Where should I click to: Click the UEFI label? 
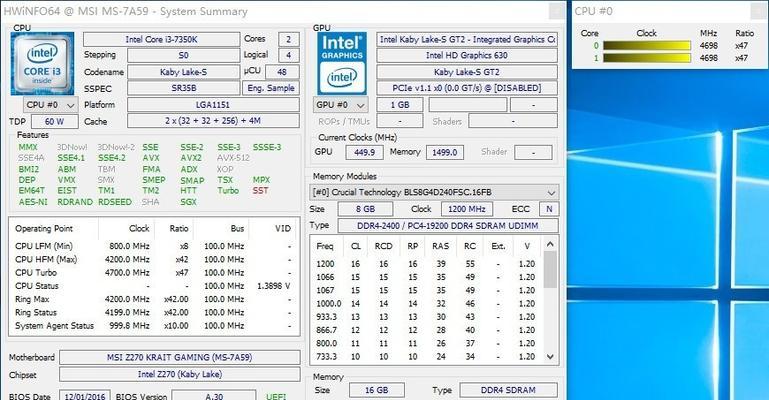tap(276, 396)
